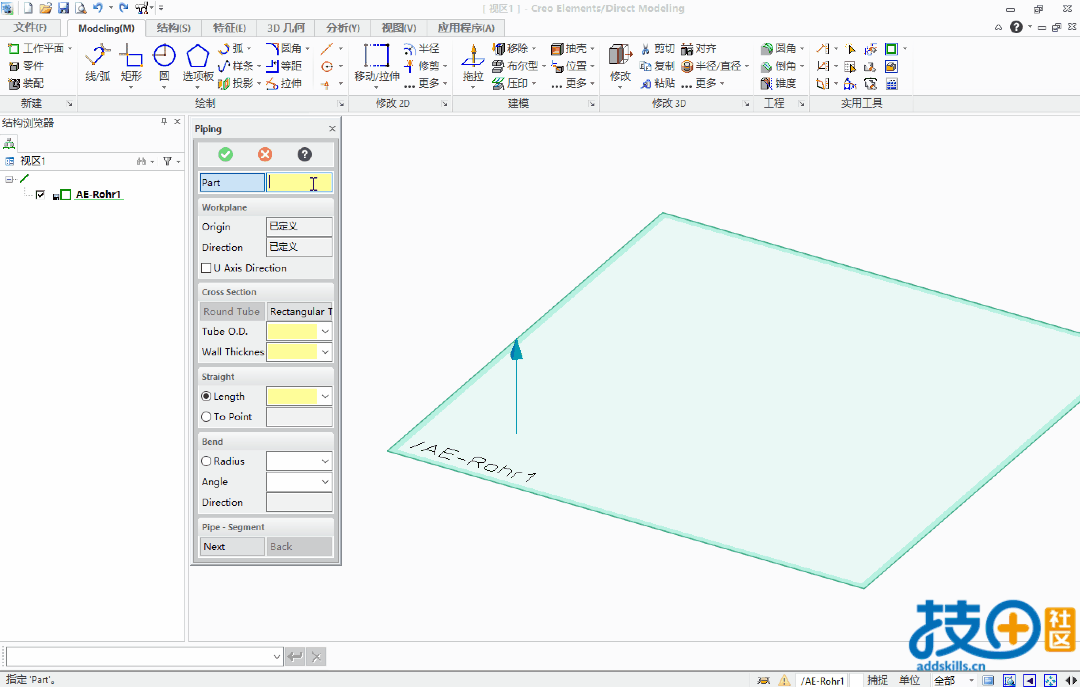1080x687 pixels.
Task: Click the Next pipe segment button
Action: click(232, 546)
